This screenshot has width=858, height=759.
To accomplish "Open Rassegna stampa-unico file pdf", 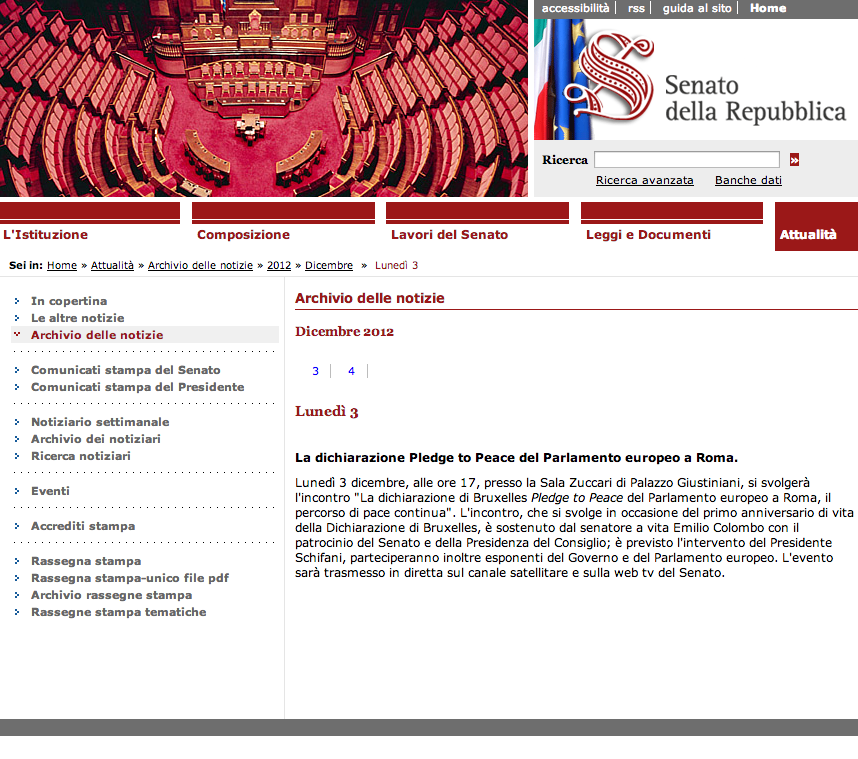I will (x=129, y=578).
